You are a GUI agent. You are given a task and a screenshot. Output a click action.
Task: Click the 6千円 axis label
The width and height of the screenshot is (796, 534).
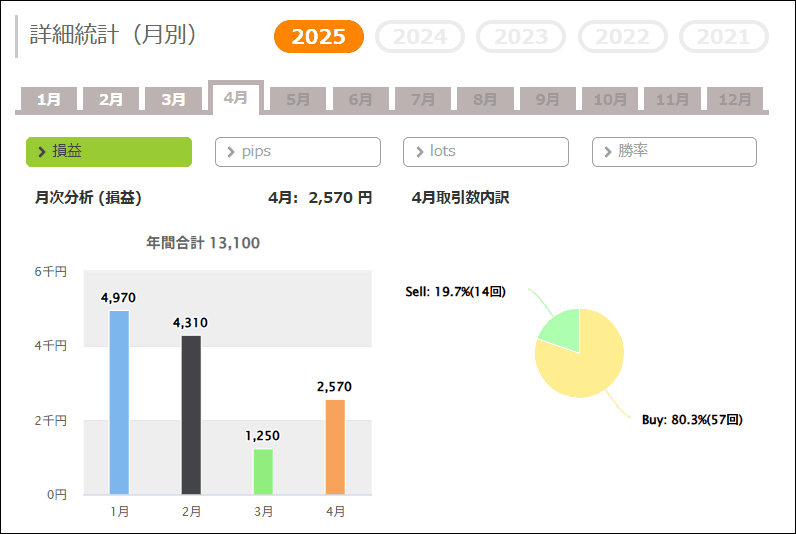[x=51, y=272]
